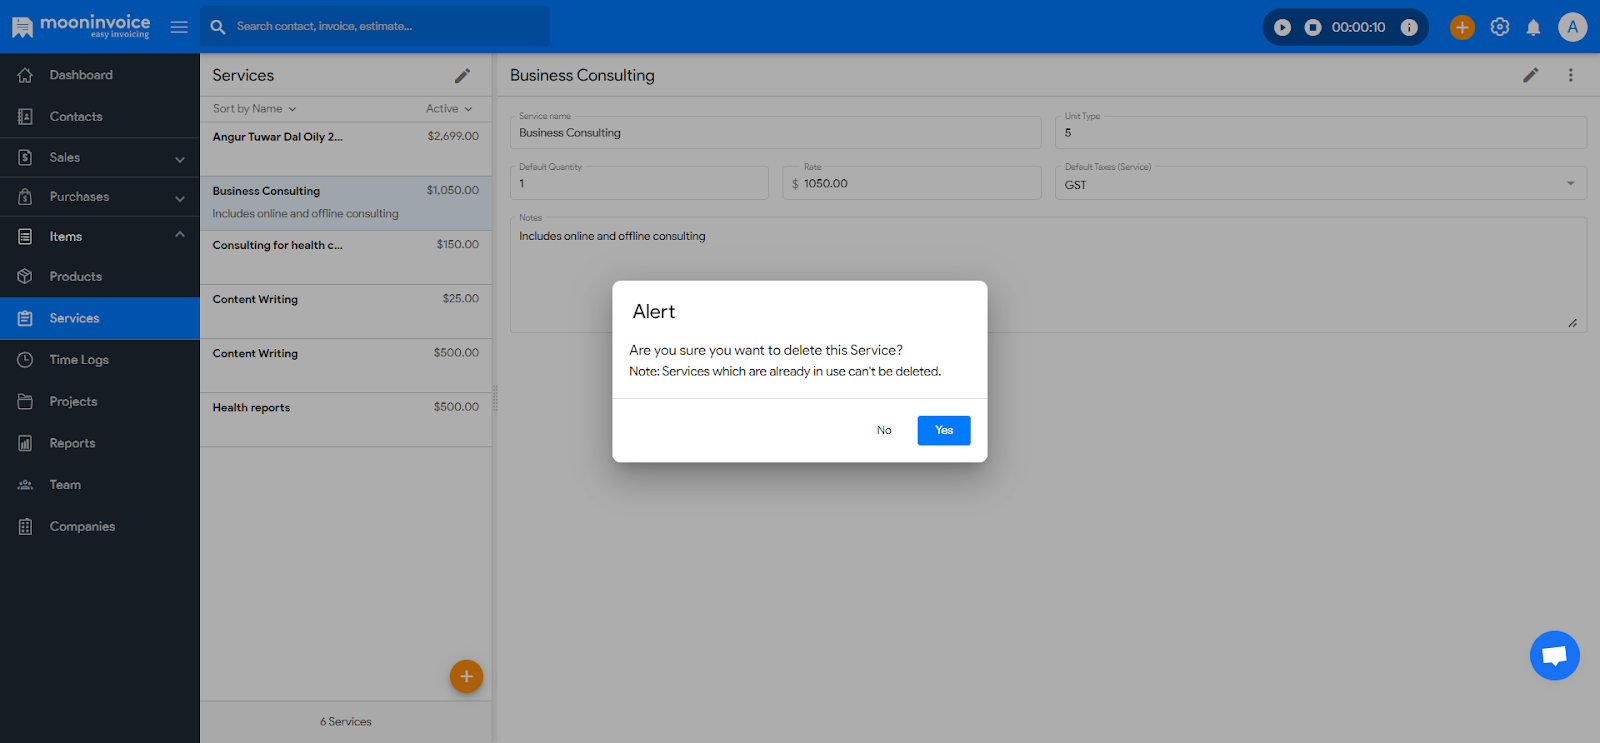Open the Active filter dropdown
1600x743 pixels.
pos(449,109)
